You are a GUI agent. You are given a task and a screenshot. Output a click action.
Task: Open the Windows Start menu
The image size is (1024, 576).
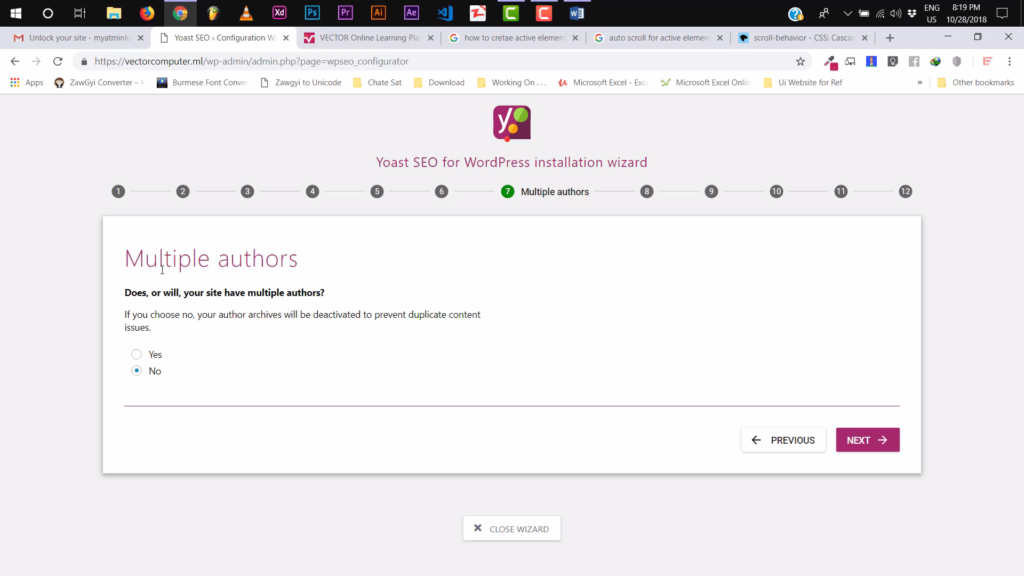(16, 13)
